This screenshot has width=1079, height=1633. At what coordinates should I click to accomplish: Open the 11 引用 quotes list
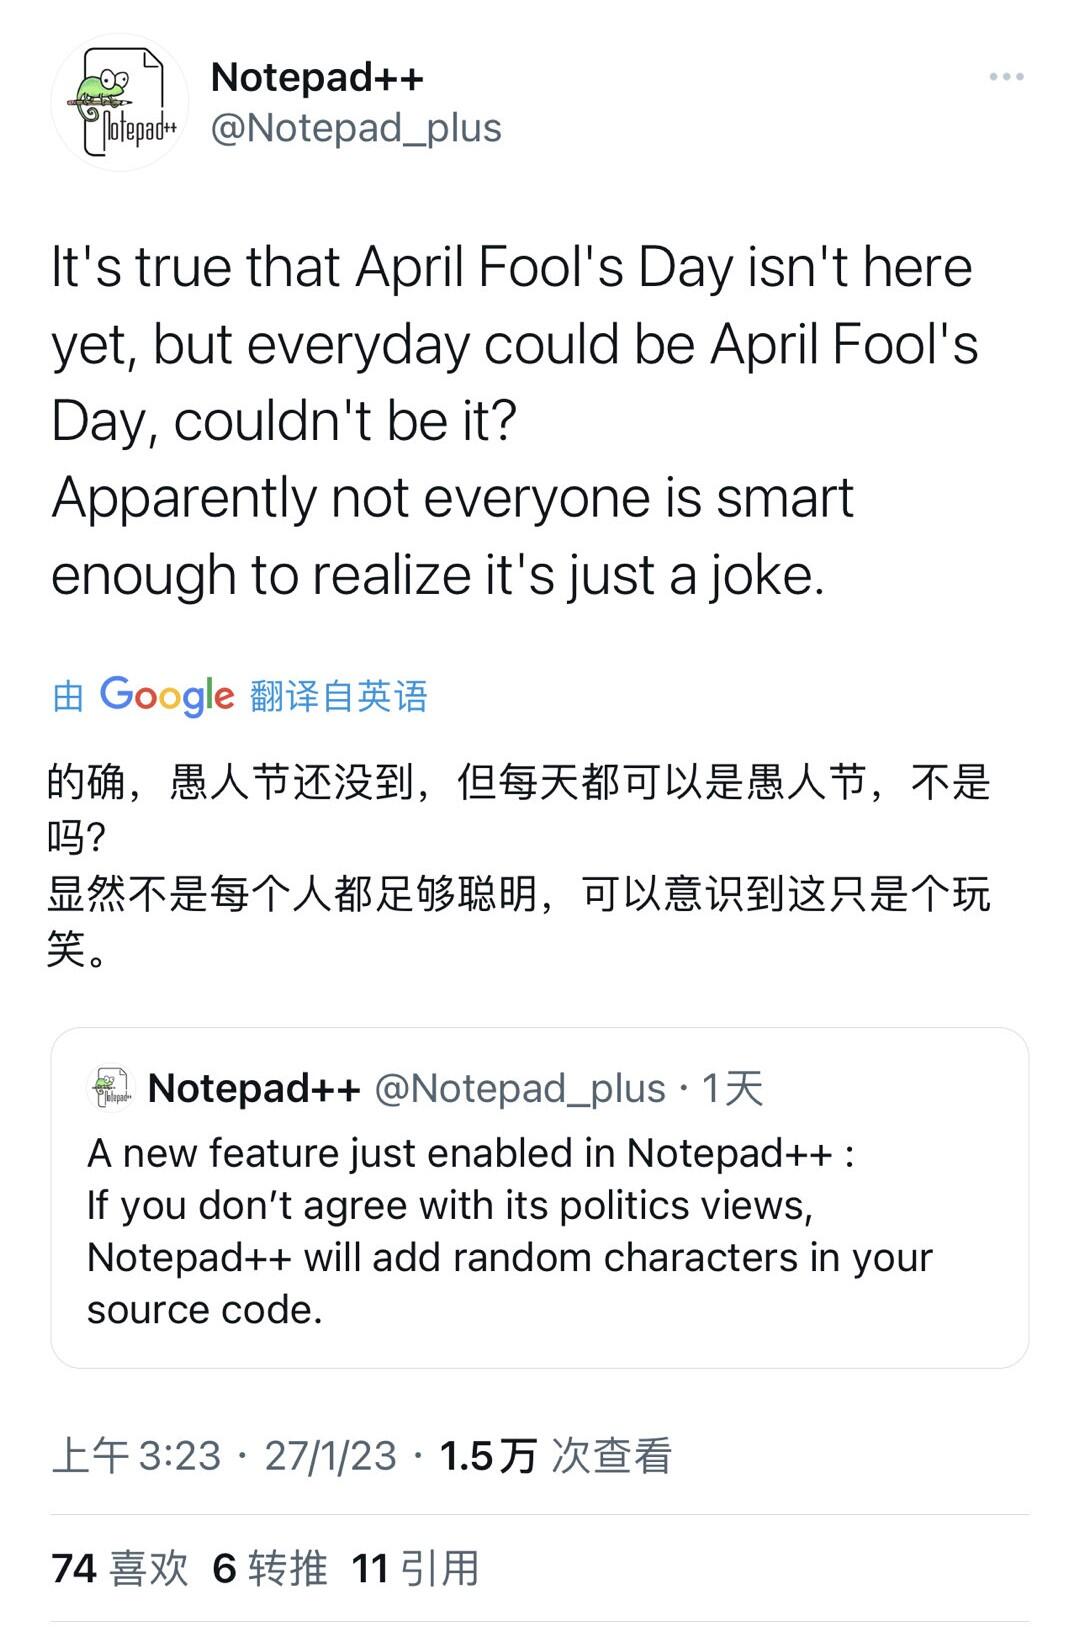pos(416,1568)
